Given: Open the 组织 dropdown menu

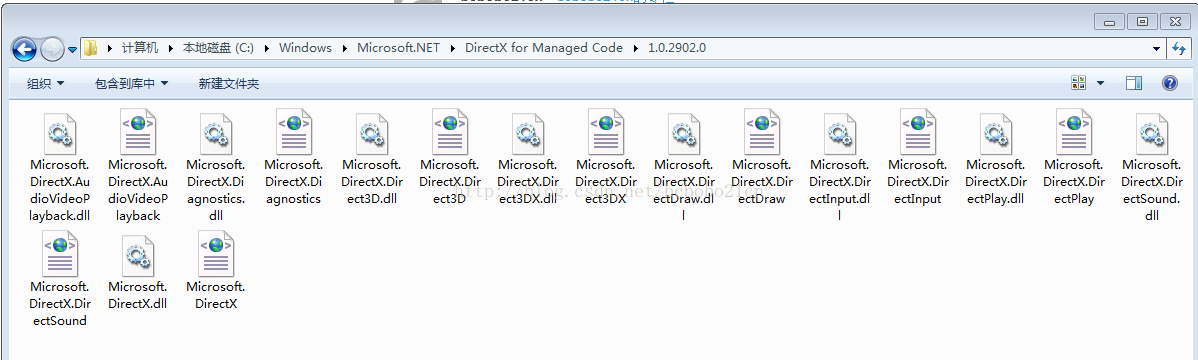Looking at the screenshot, I should point(46,83).
